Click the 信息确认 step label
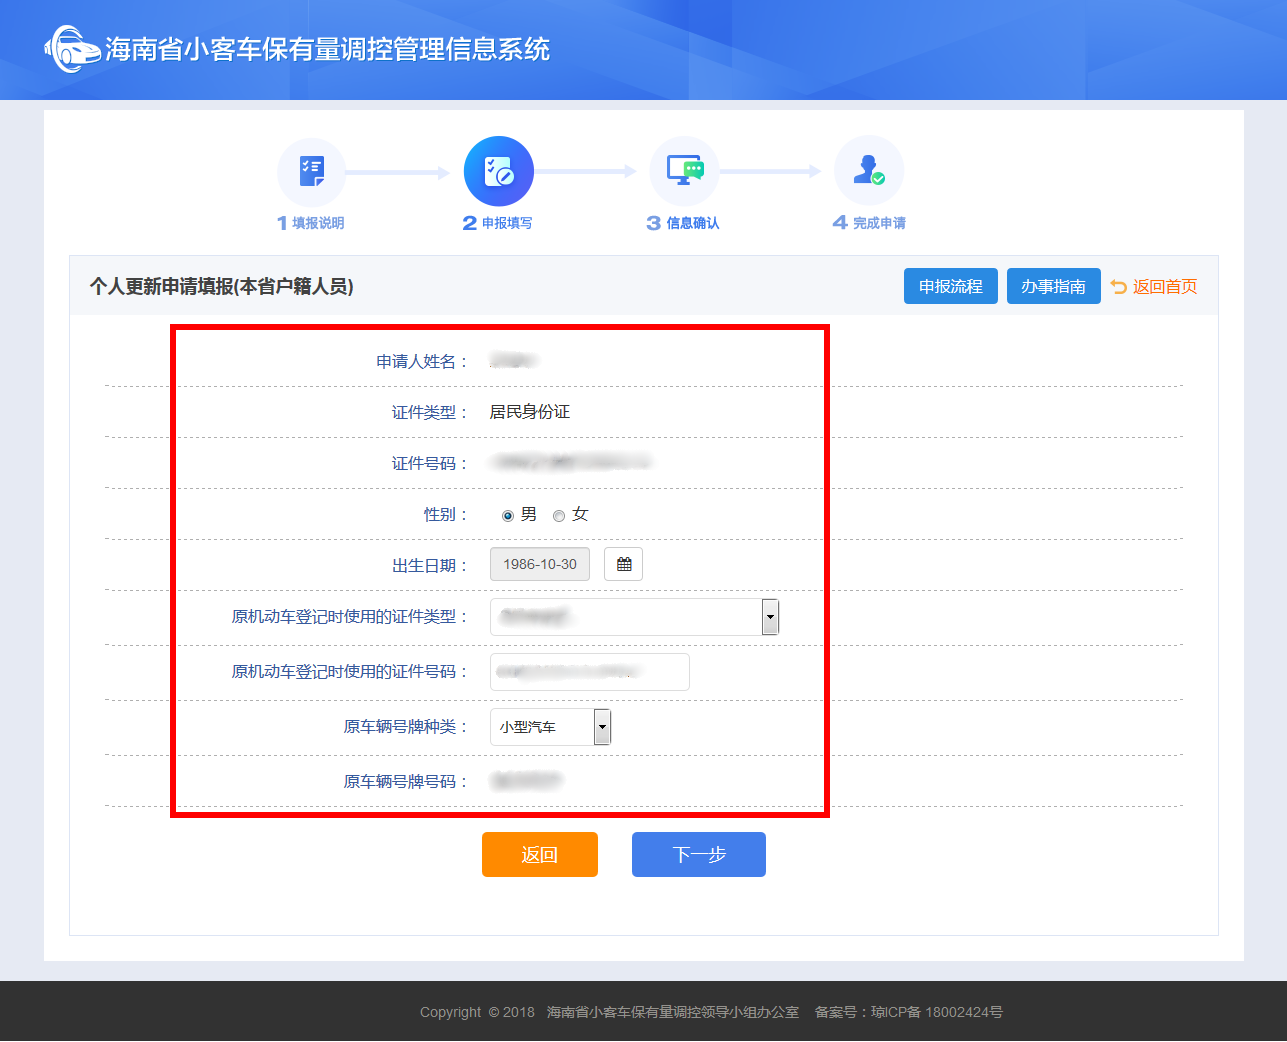1287x1042 pixels. point(692,223)
